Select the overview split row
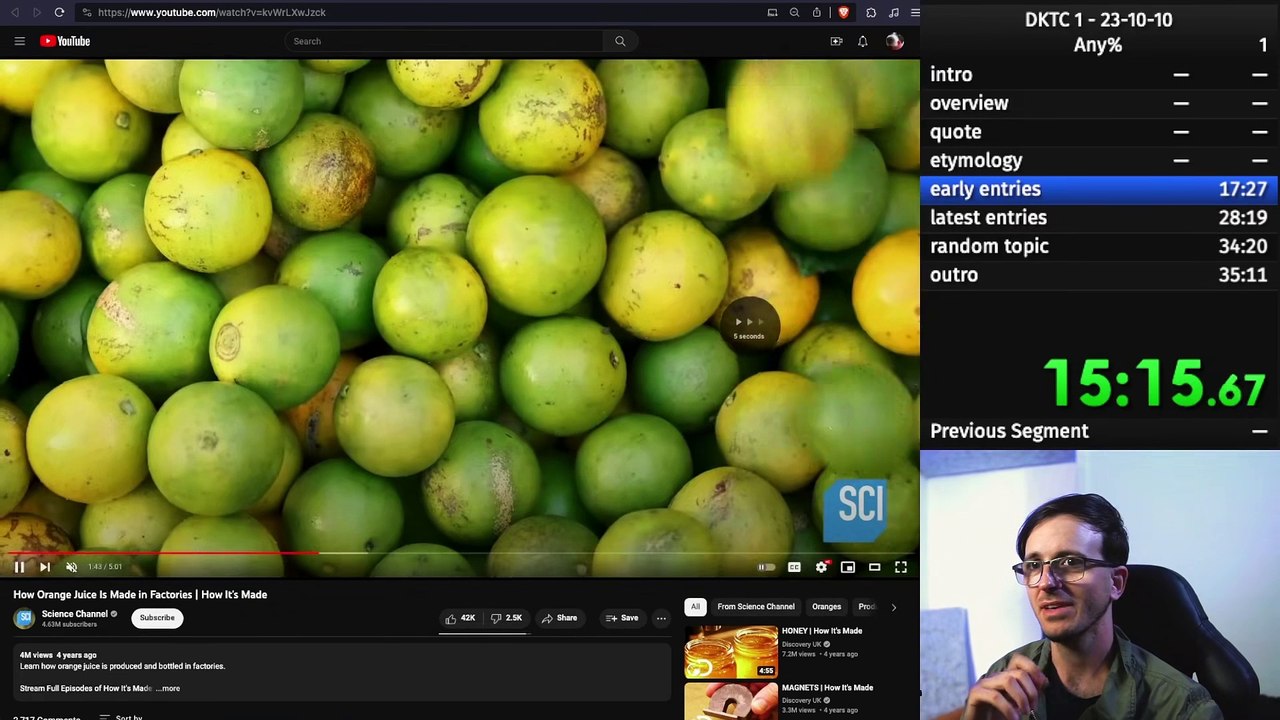The image size is (1280, 720). pos(1100,103)
